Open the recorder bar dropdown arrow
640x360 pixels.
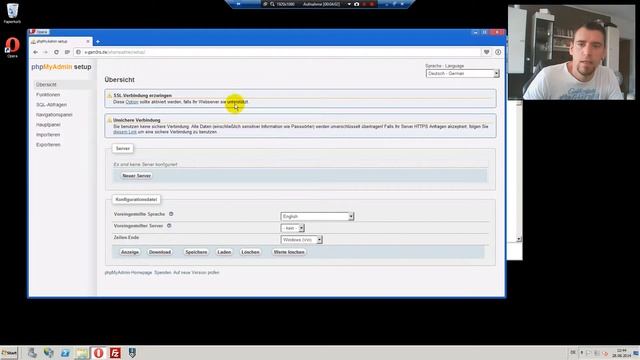(x=349, y=4)
